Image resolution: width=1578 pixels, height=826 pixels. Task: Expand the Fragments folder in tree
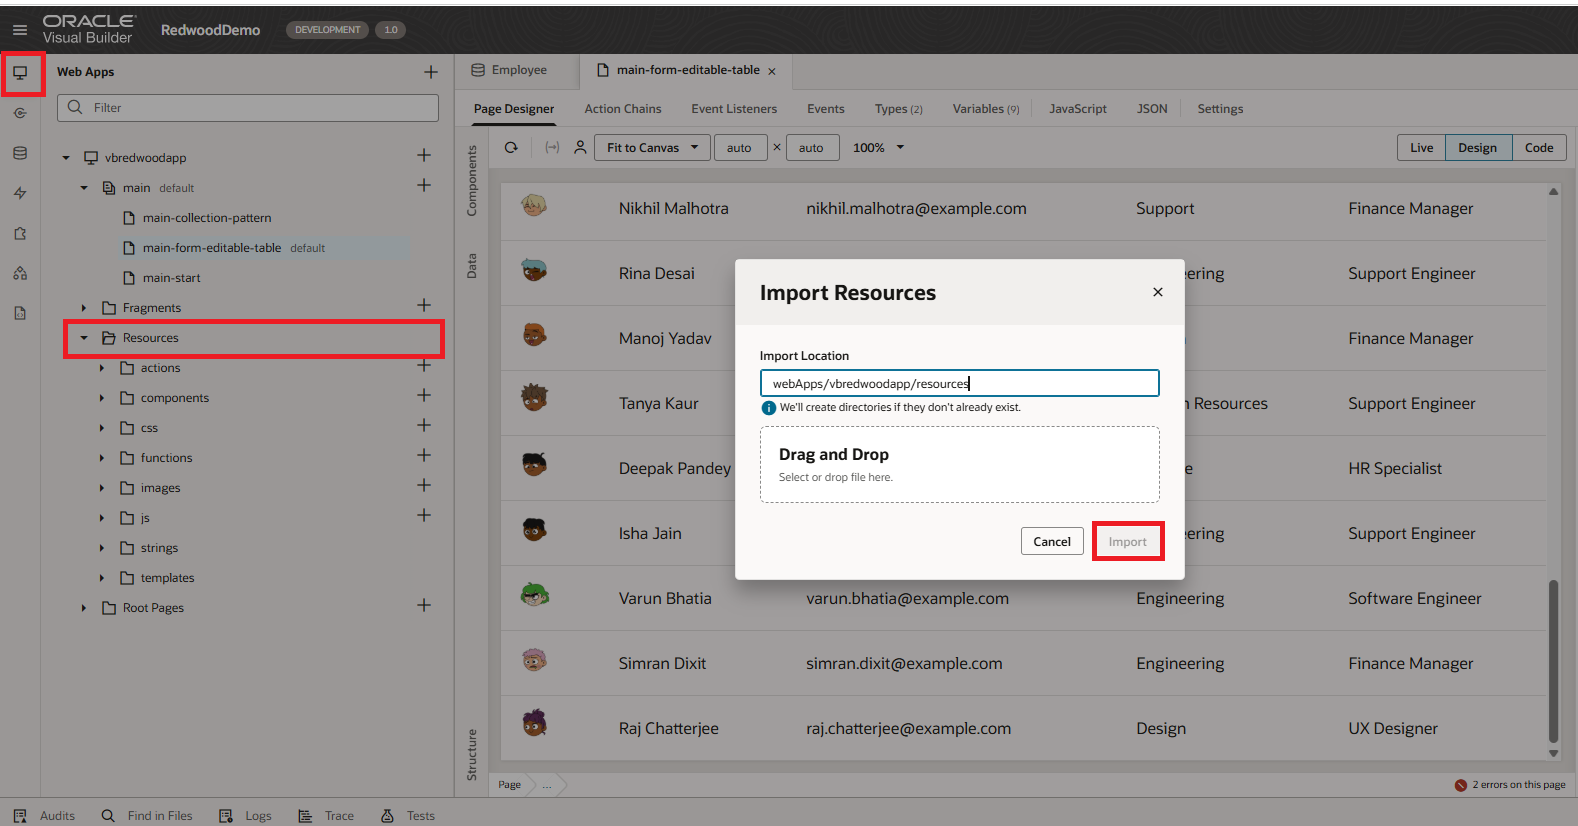point(84,308)
